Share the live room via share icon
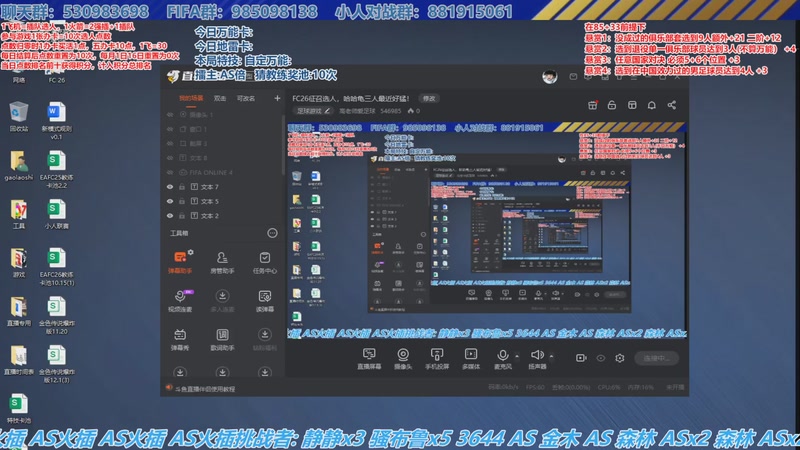Screen dimensions: 800x450 pyautogui.click(x=671, y=105)
